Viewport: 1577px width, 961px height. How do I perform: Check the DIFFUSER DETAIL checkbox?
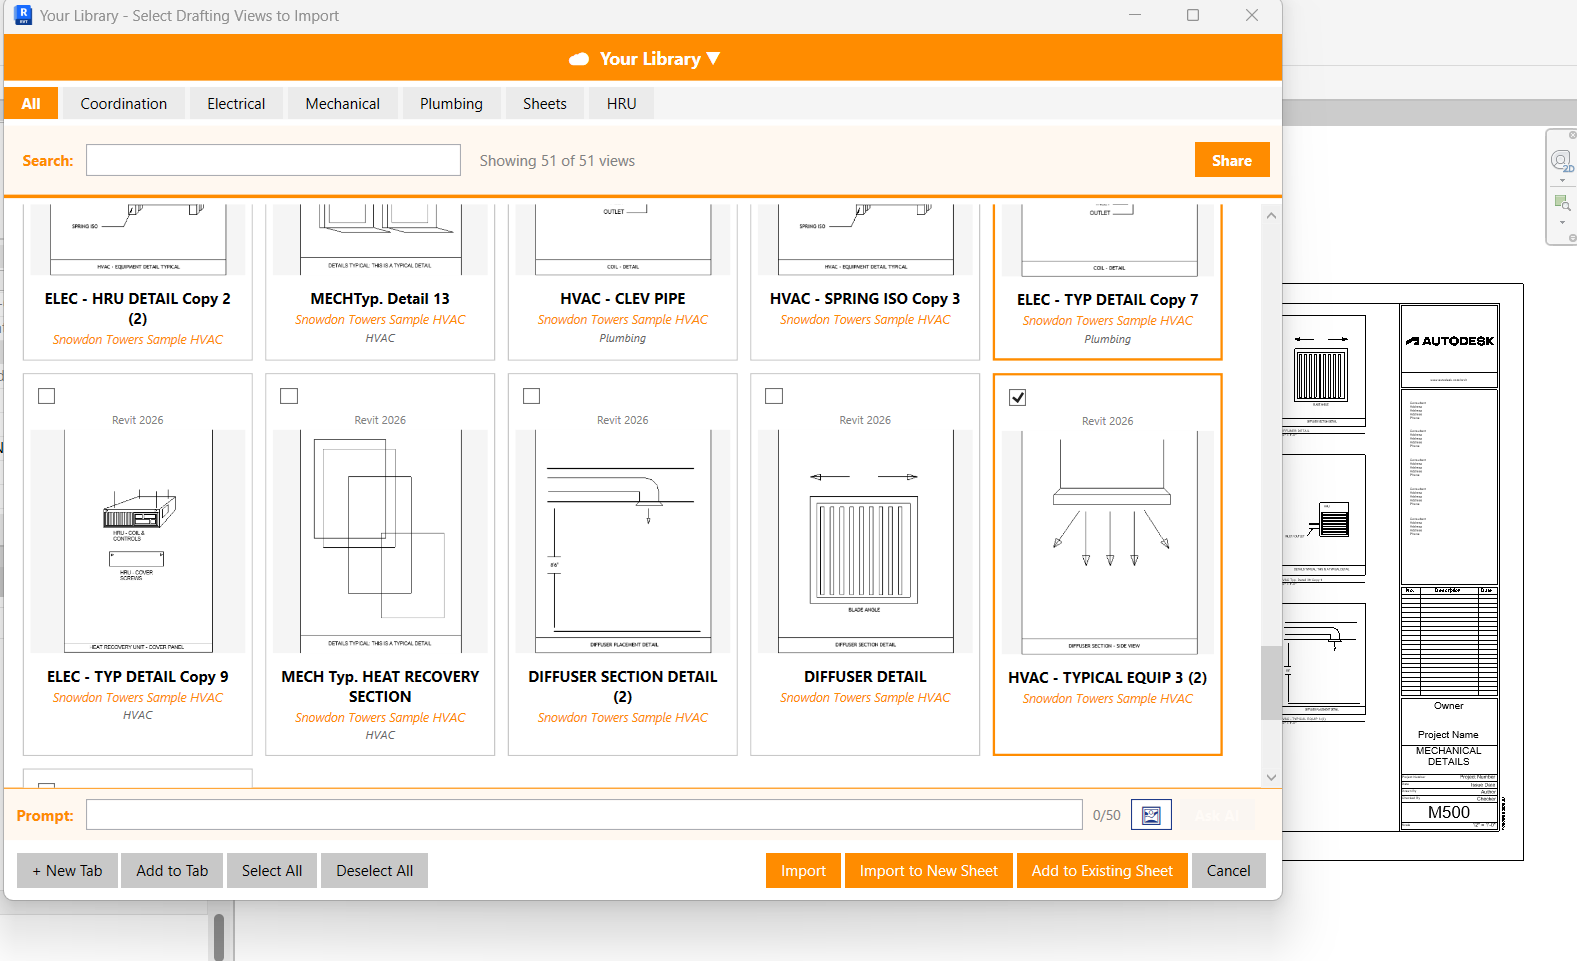tap(774, 396)
